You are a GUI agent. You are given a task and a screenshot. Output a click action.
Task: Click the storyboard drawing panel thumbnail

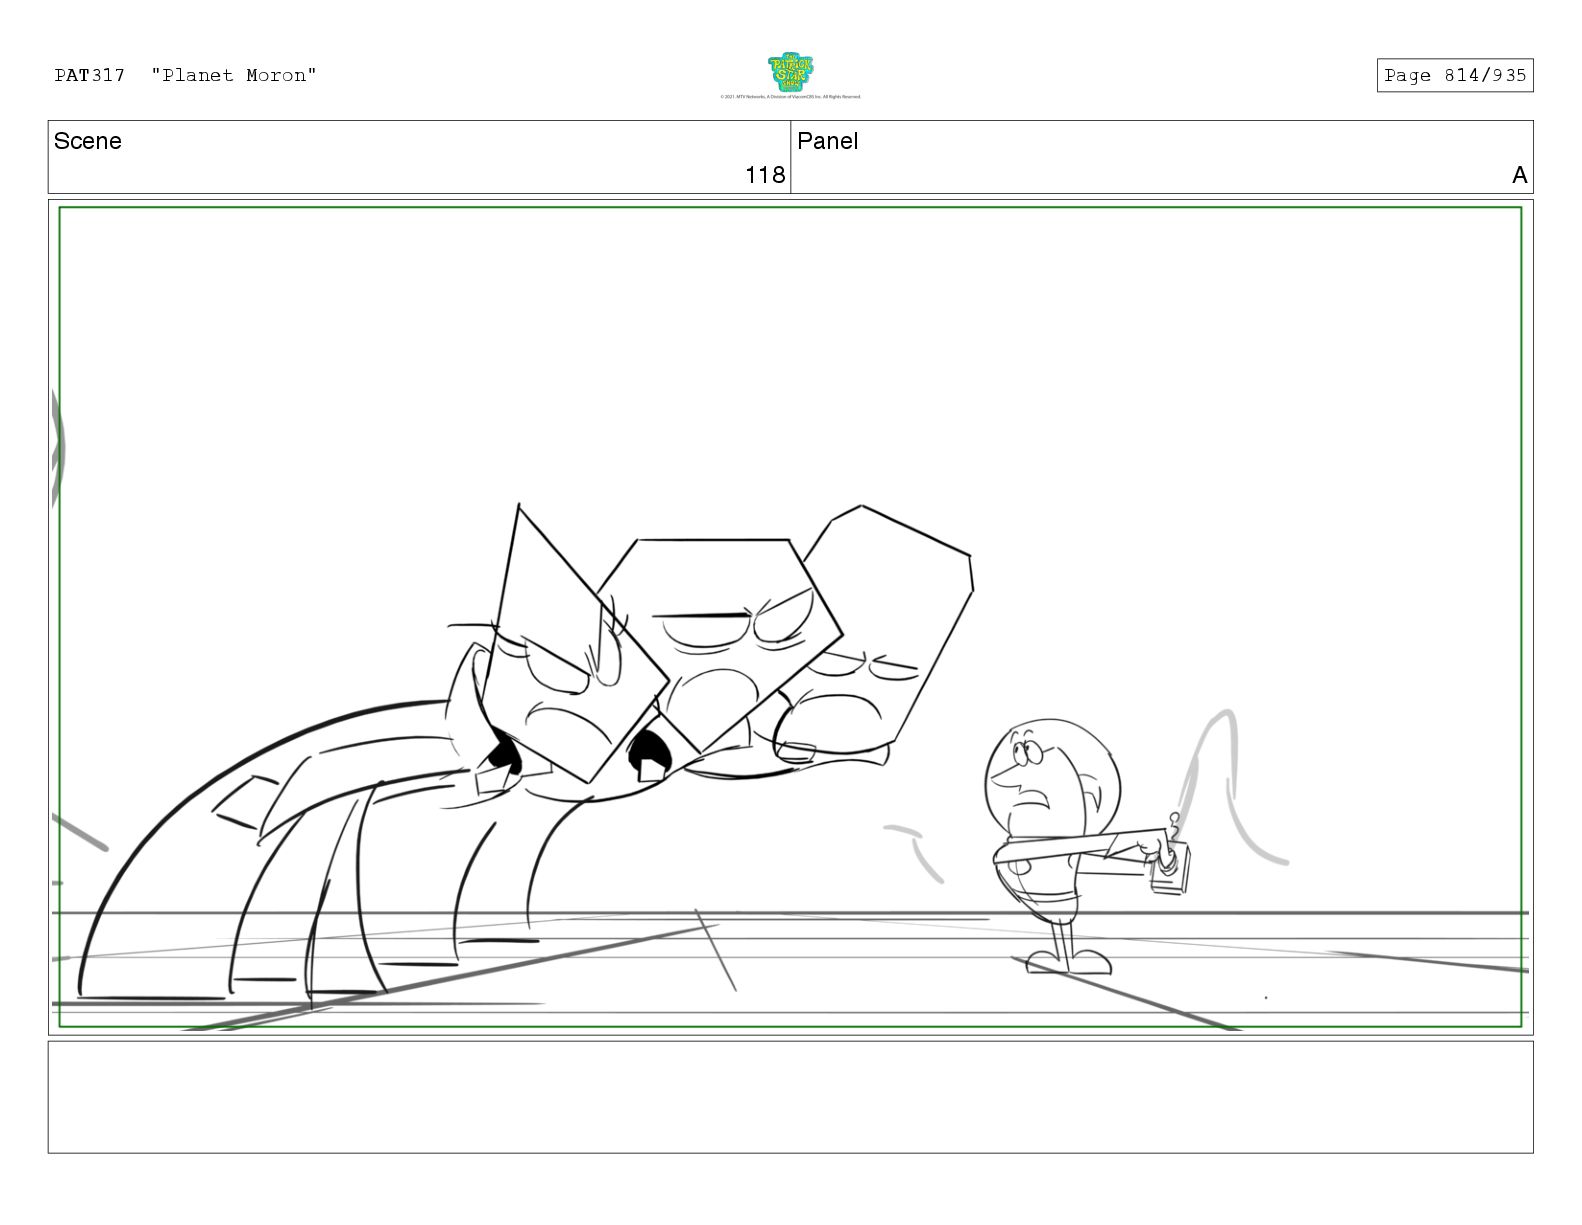[790, 617]
